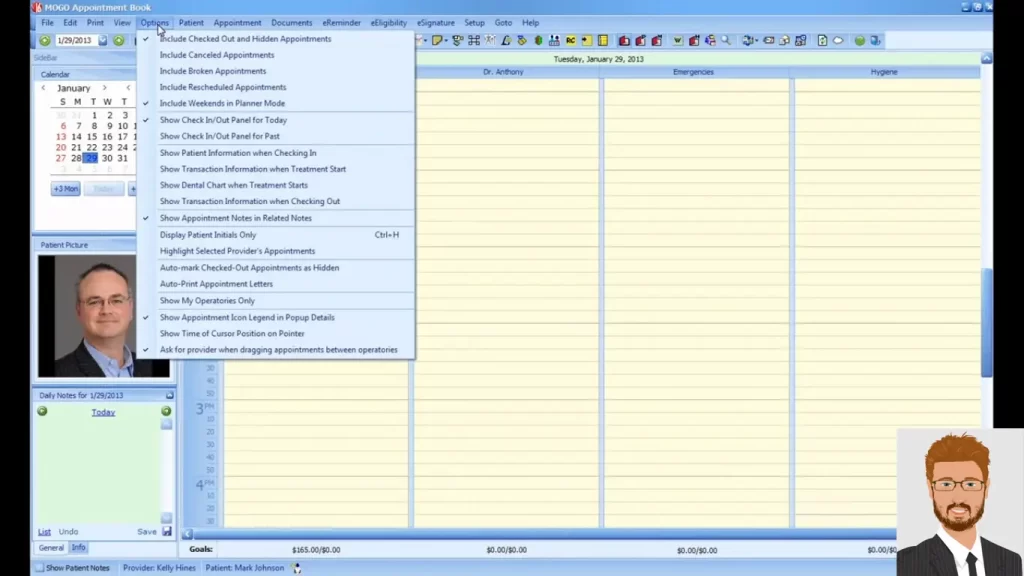Screen dimensions: 1024x576
Task: Click the Today link in Daily Notes
Action: click(104, 412)
